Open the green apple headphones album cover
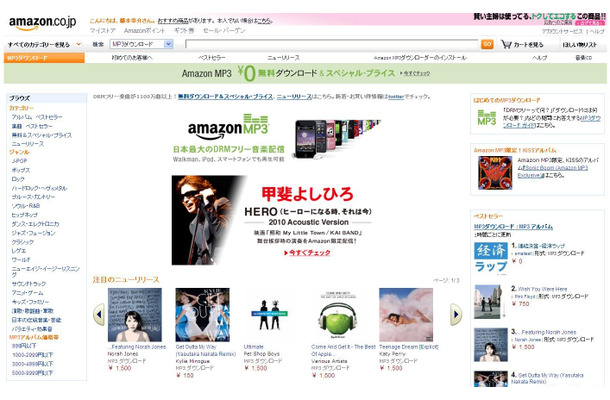This screenshot has width=610, height=400. 338,315
